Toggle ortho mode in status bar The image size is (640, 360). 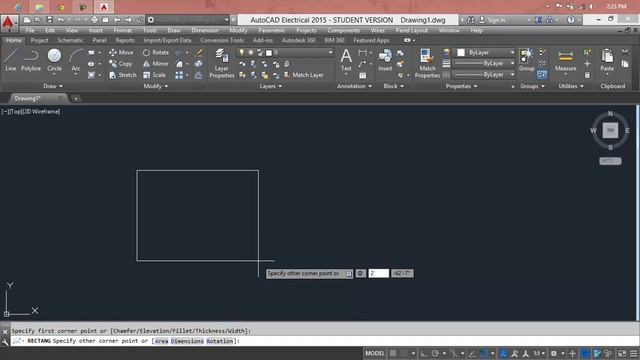(423, 353)
